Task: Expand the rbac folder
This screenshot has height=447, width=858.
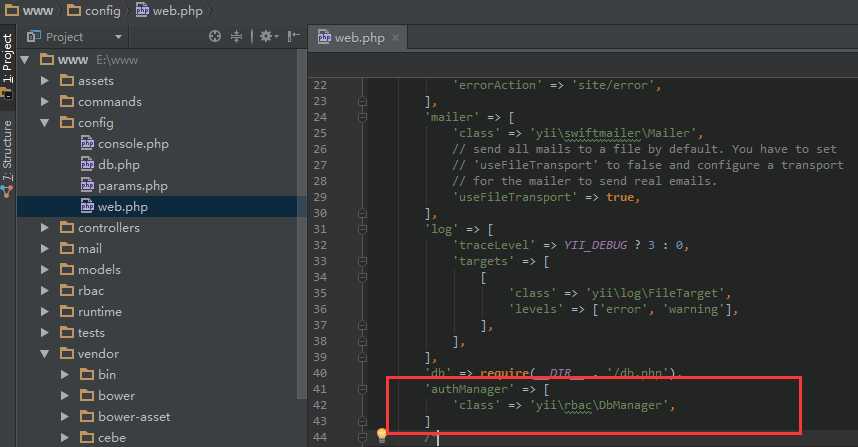Action: pyautogui.click(x=45, y=291)
